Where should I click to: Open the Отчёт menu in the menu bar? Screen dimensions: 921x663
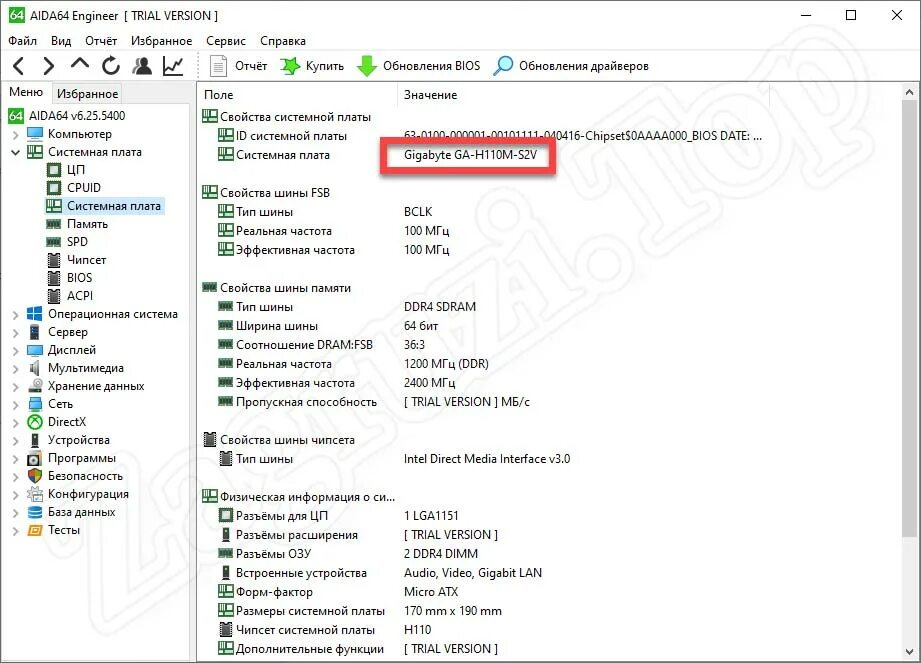pos(101,41)
